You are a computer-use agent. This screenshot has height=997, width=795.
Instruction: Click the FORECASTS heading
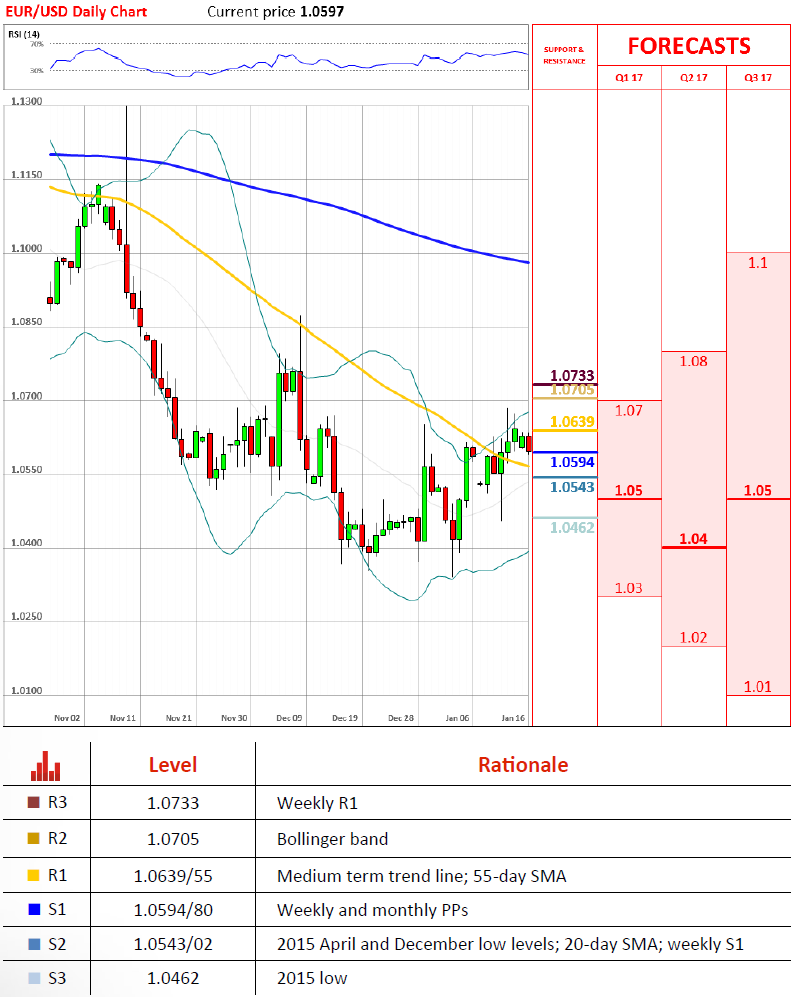(689, 46)
